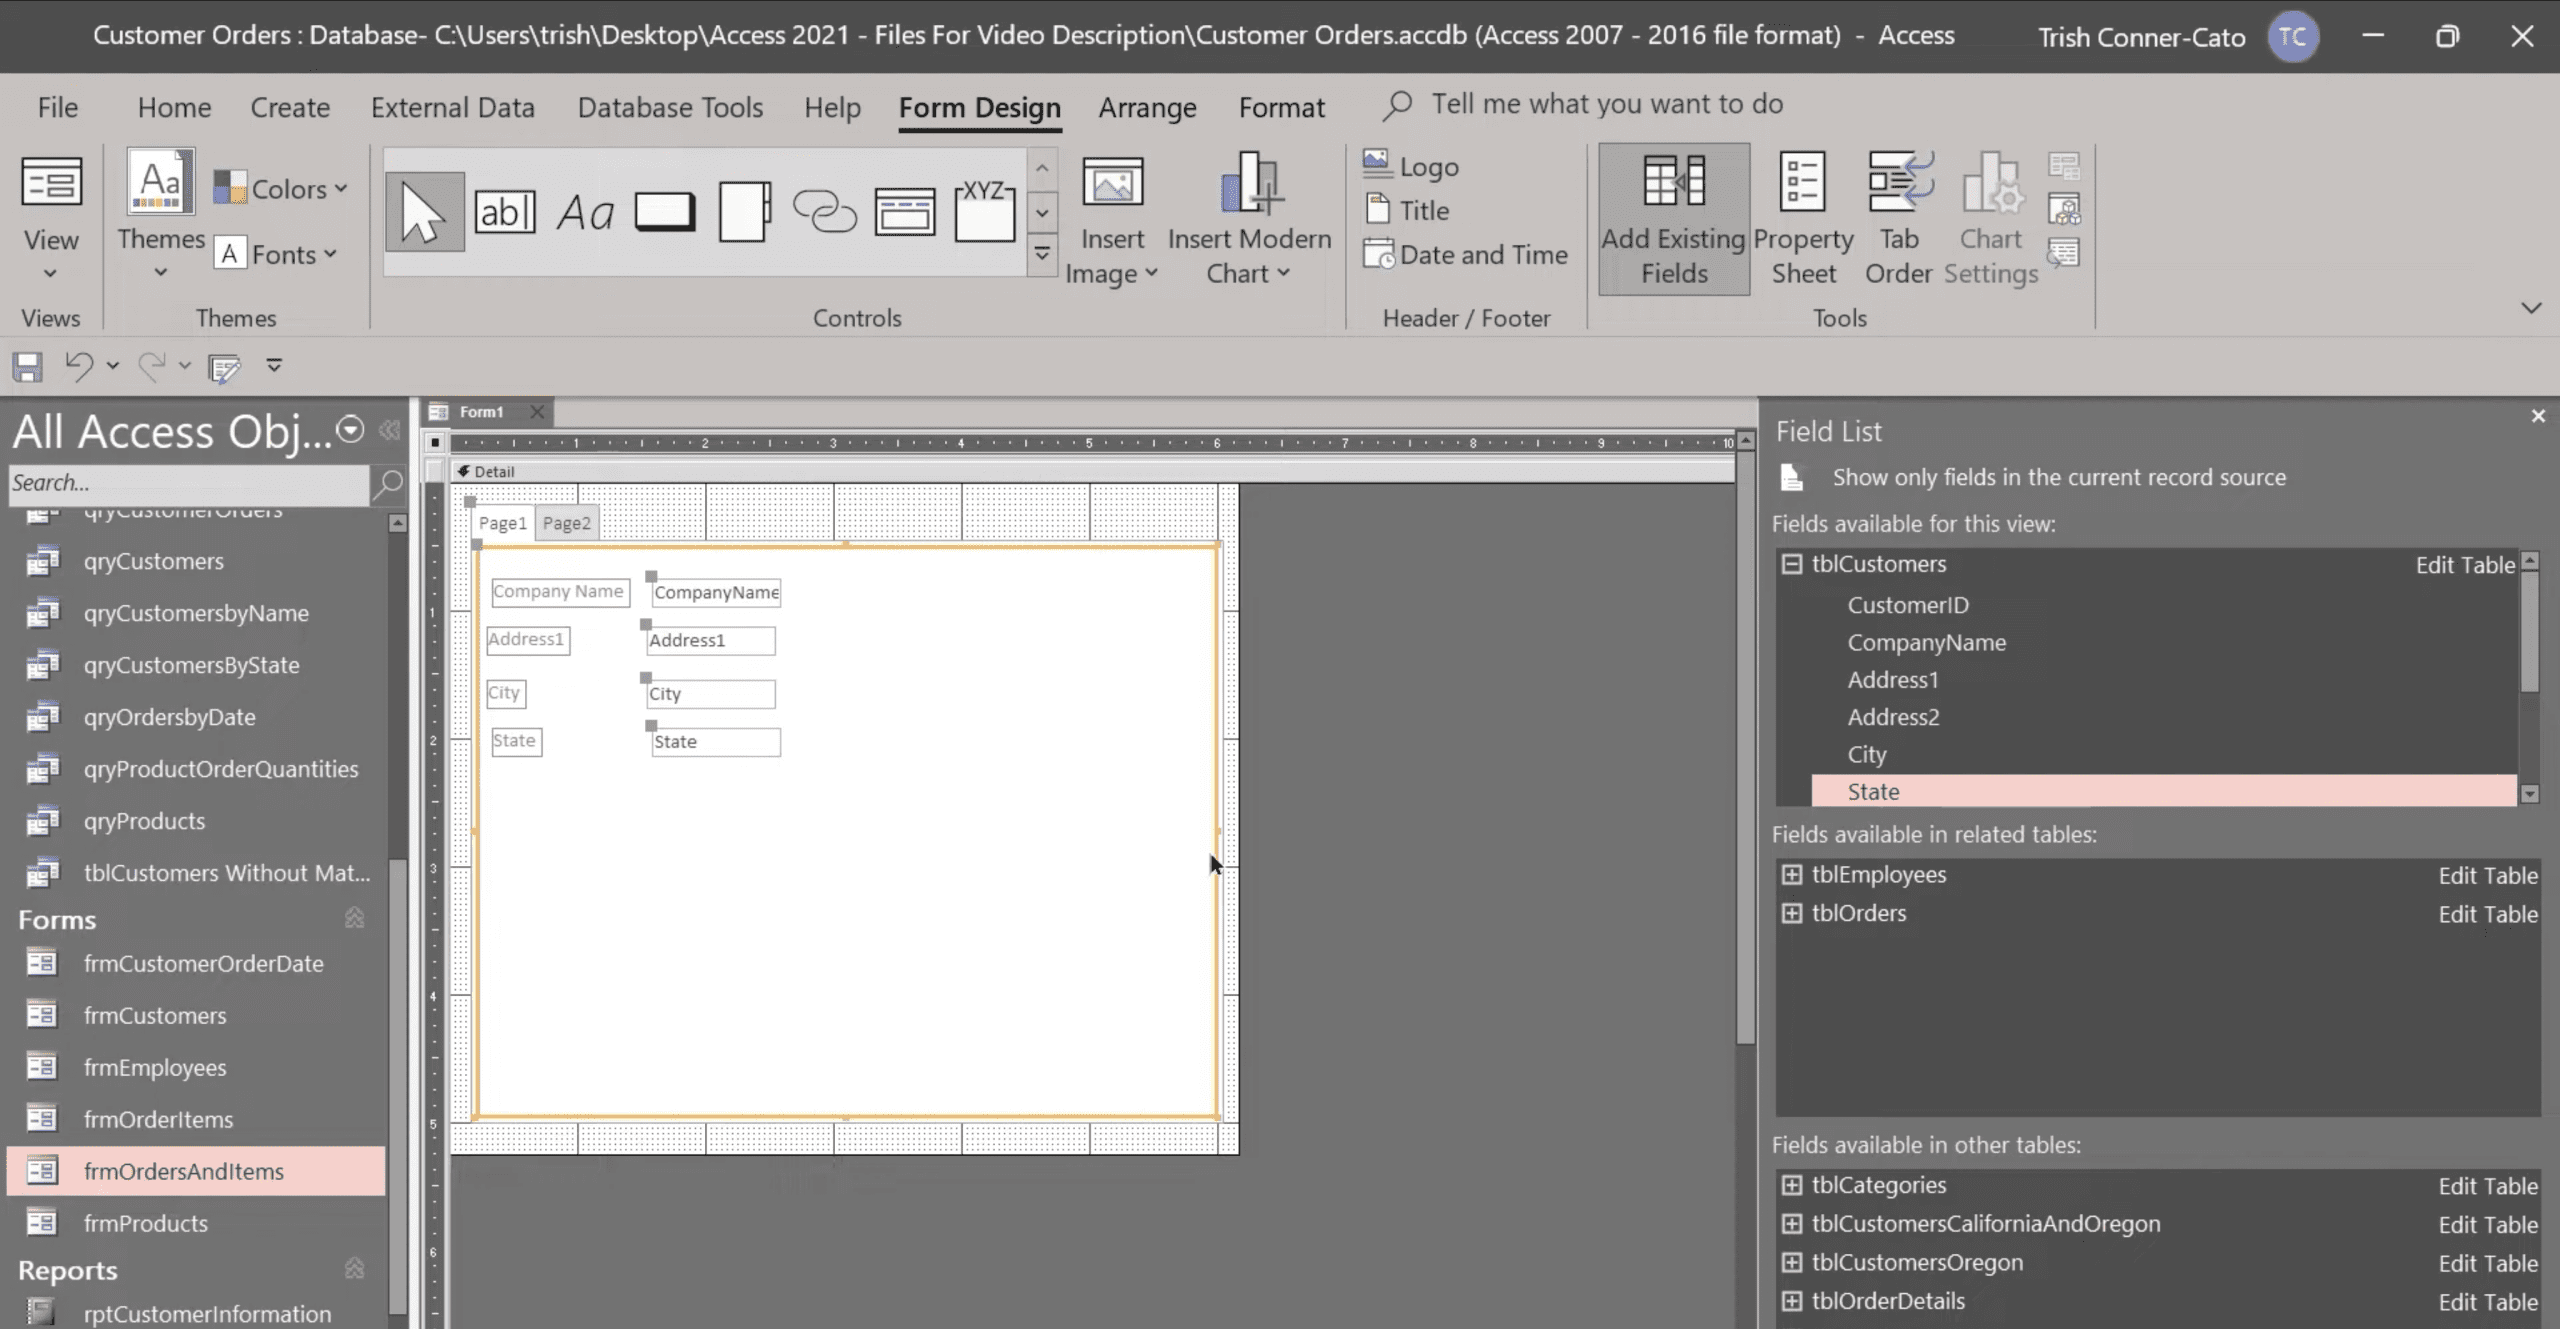Click Edit Table link for tblOrders
This screenshot has width=2560, height=1329.
(x=2487, y=914)
